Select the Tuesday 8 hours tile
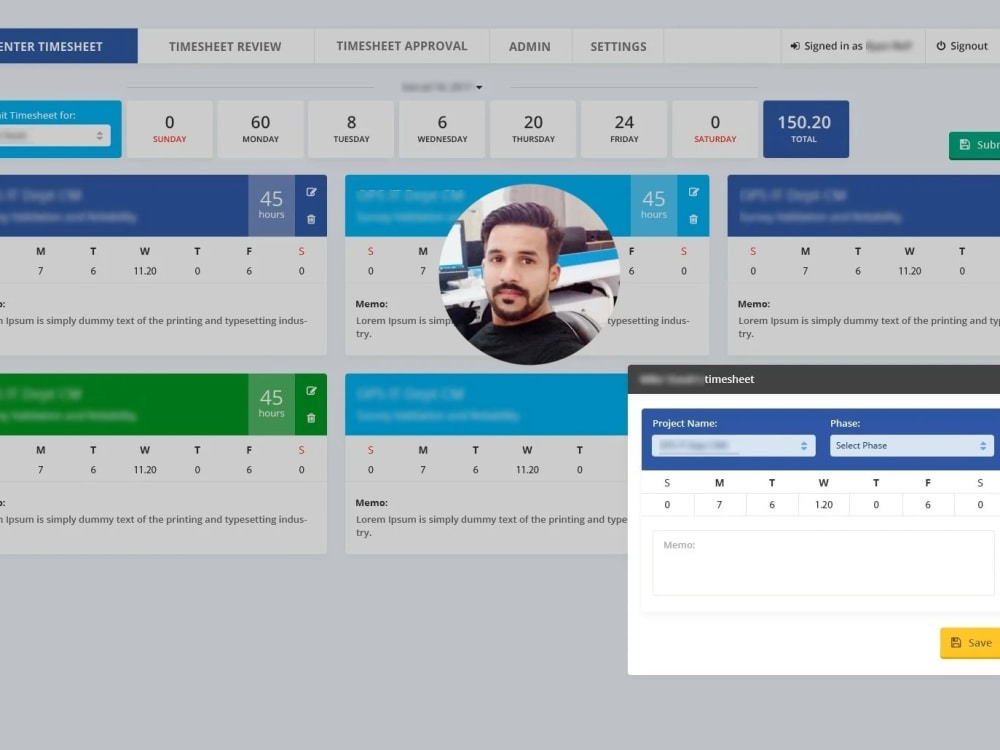Screen dimensions: 1000x750 351,129
